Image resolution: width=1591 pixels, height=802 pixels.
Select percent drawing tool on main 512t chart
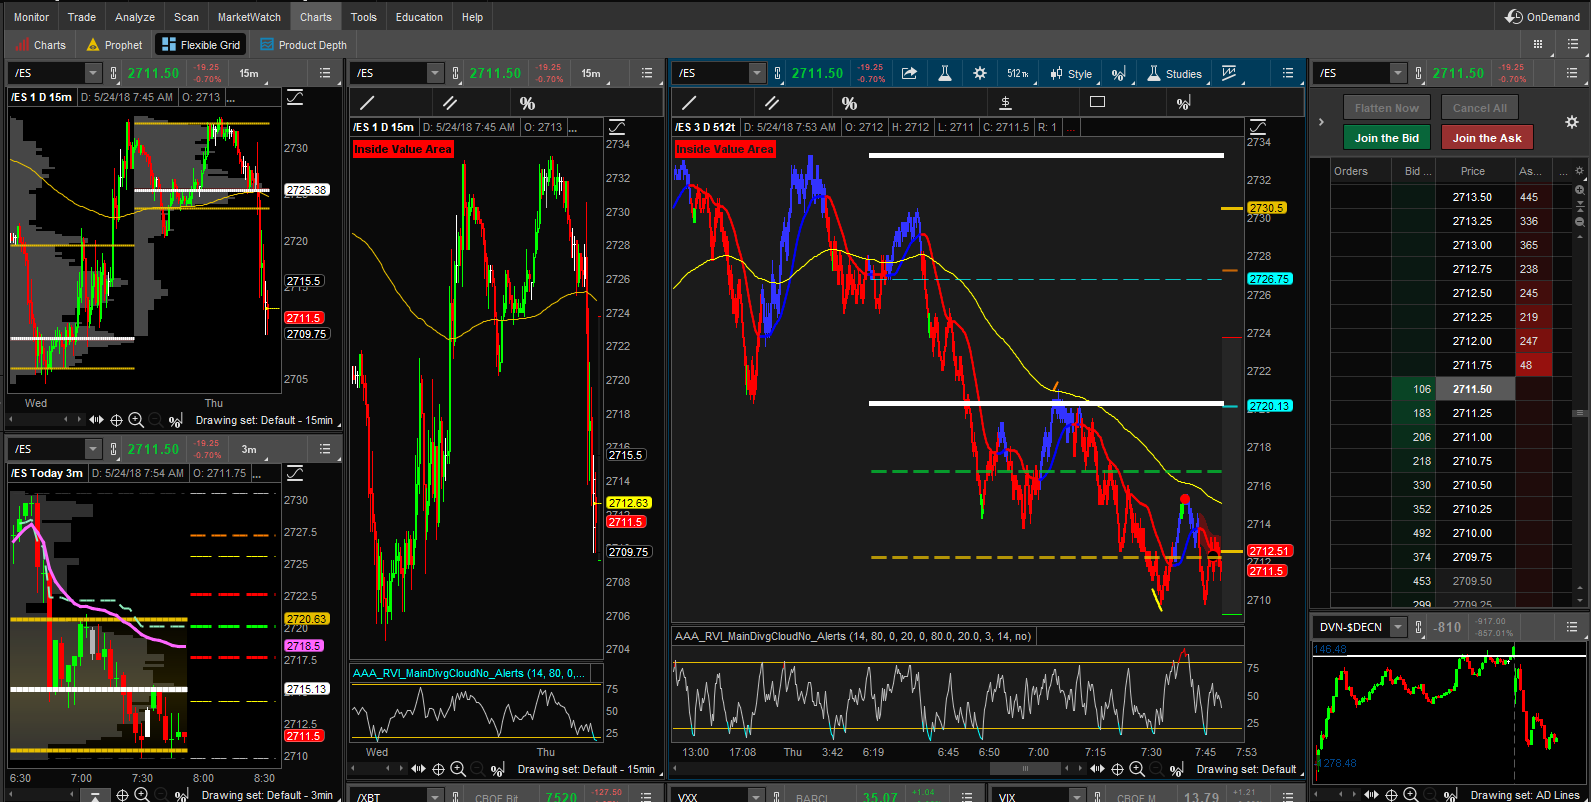click(x=849, y=103)
